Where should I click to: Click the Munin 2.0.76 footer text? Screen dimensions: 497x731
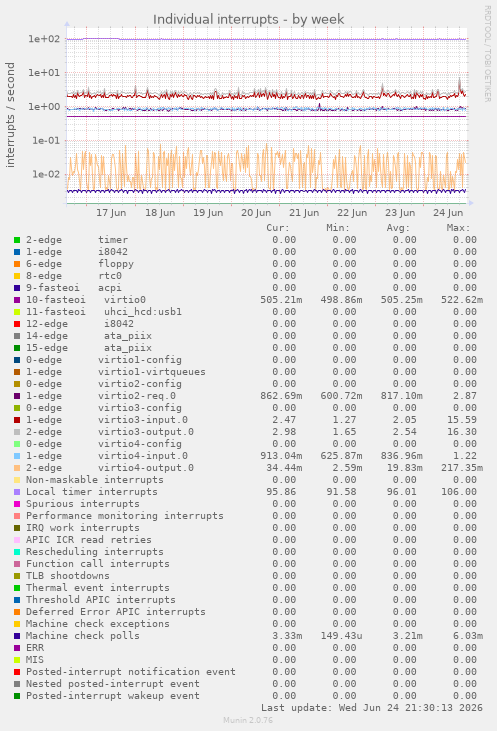tap(248, 720)
